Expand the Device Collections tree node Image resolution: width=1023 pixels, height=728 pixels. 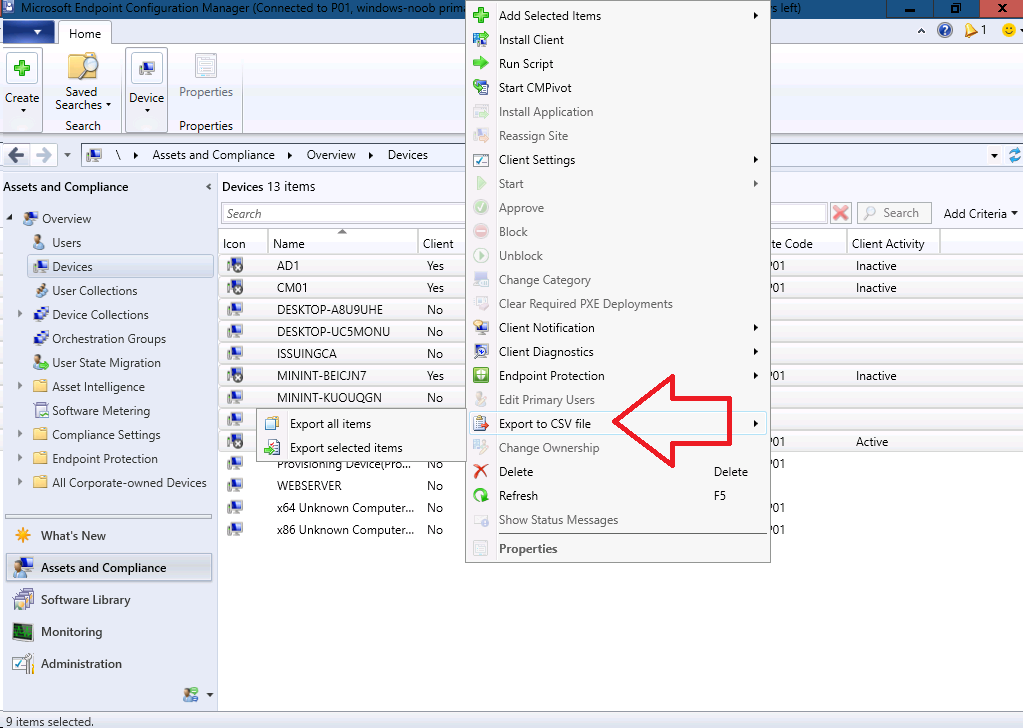(20, 314)
